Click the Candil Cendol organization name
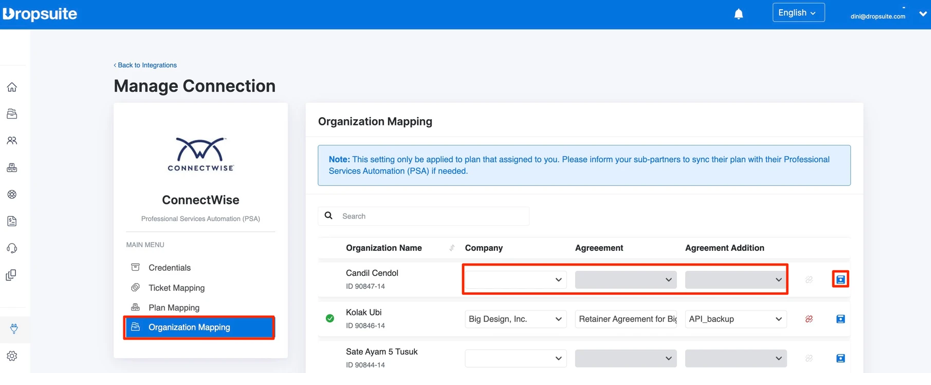This screenshot has height=385, width=931. (372, 273)
